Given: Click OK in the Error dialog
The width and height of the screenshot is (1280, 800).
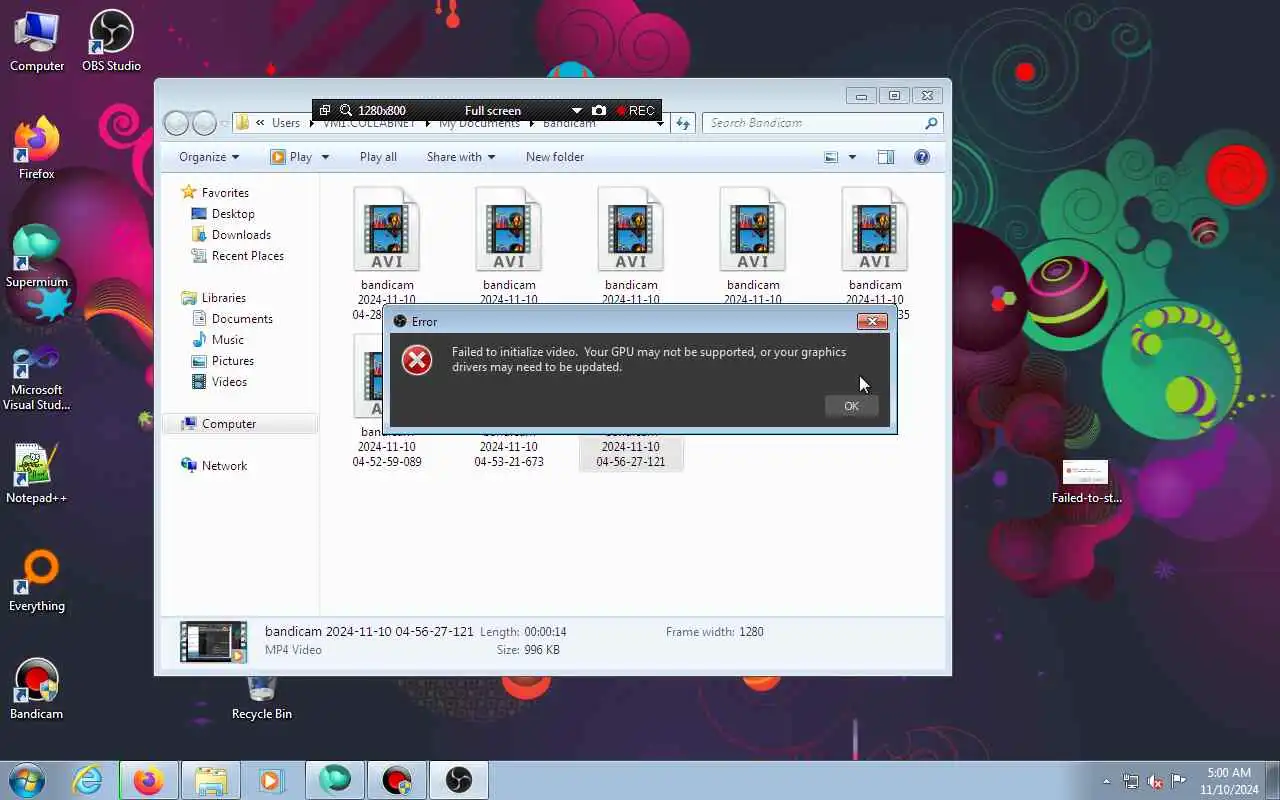Looking at the screenshot, I should (x=851, y=406).
